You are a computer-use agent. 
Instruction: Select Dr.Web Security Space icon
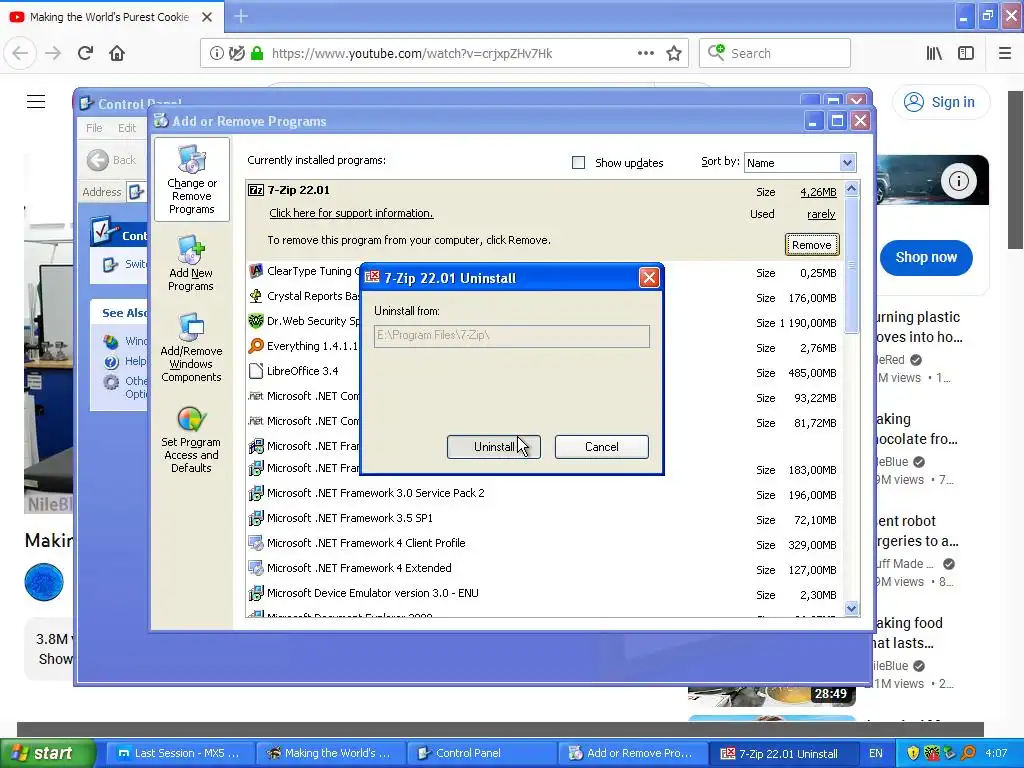(x=256, y=321)
